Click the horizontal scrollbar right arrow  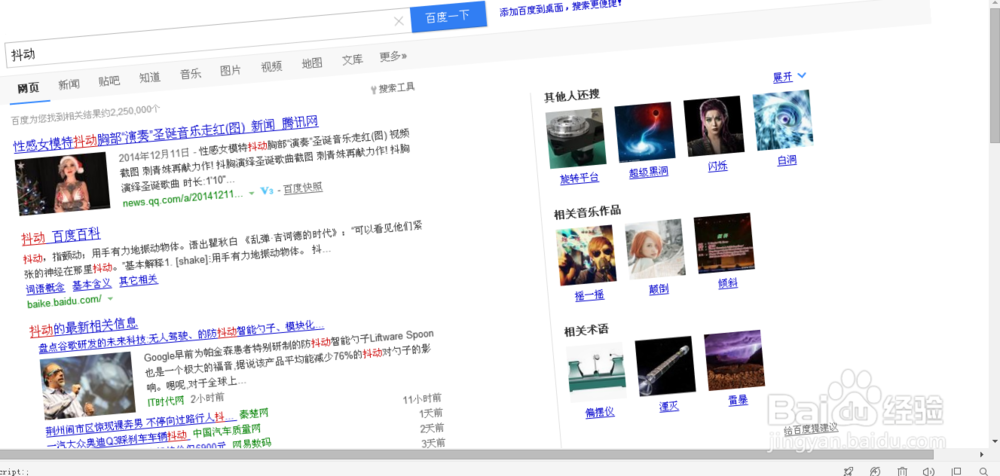982,454
